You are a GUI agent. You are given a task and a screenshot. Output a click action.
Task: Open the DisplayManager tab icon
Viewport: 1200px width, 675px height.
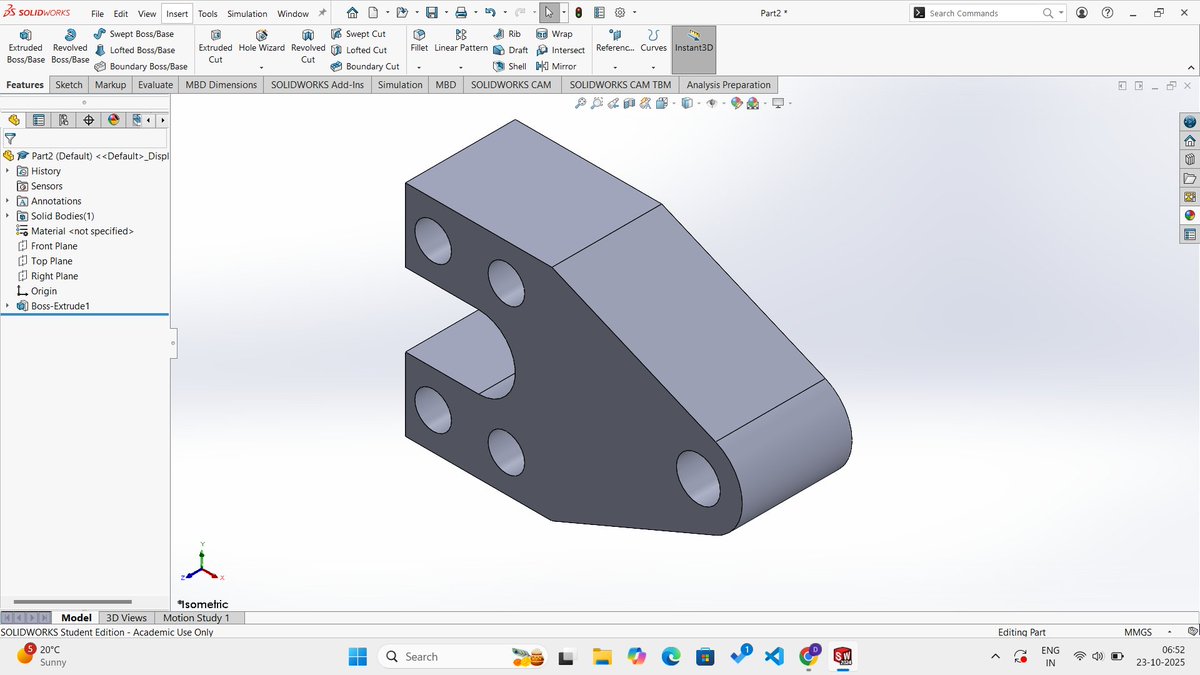113,120
